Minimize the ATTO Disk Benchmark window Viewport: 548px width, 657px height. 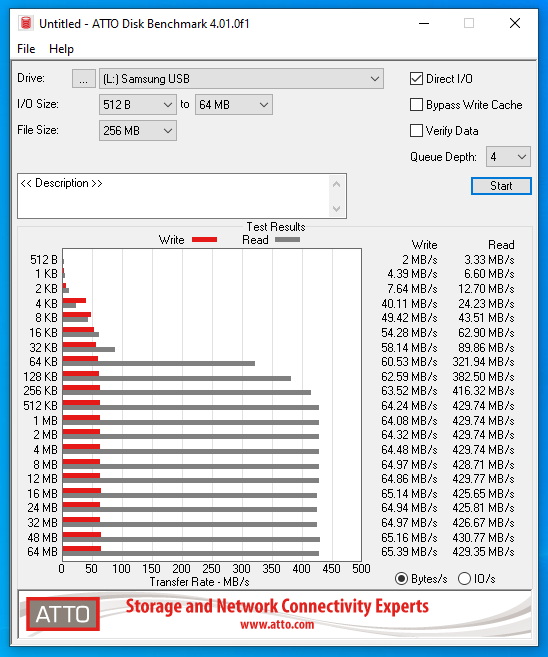[424, 23]
